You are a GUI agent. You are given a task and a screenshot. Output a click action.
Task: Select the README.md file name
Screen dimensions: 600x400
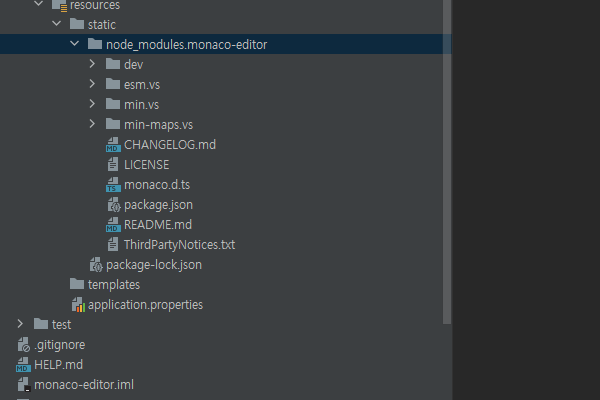(158, 225)
